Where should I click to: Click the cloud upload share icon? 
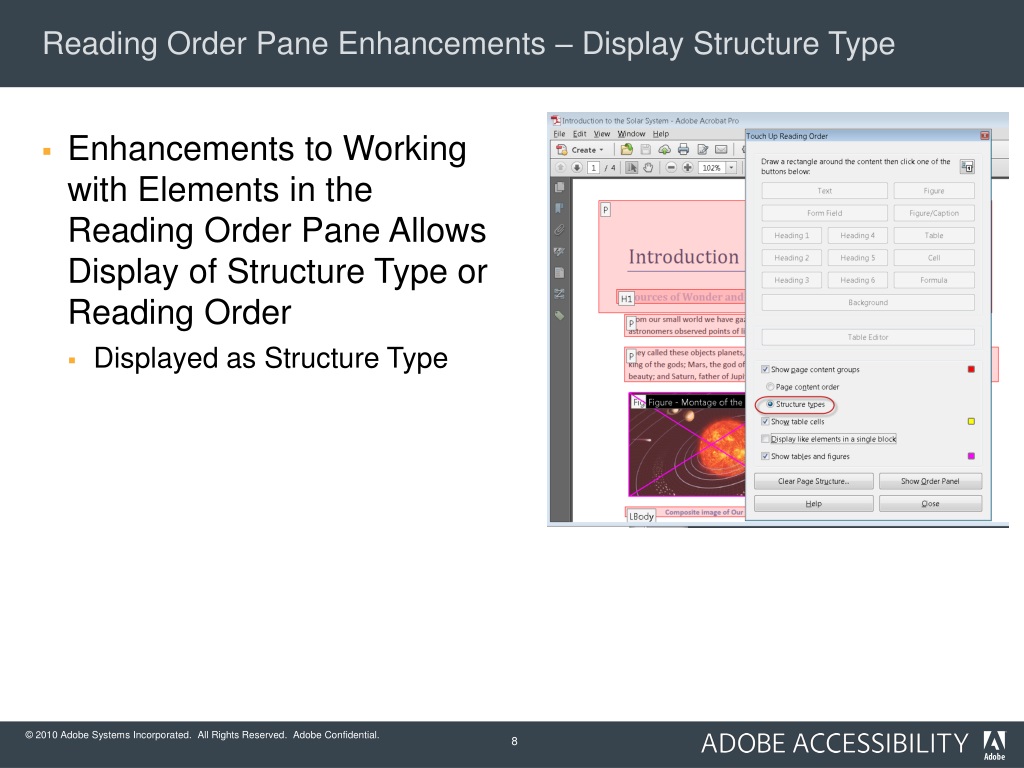click(x=664, y=150)
